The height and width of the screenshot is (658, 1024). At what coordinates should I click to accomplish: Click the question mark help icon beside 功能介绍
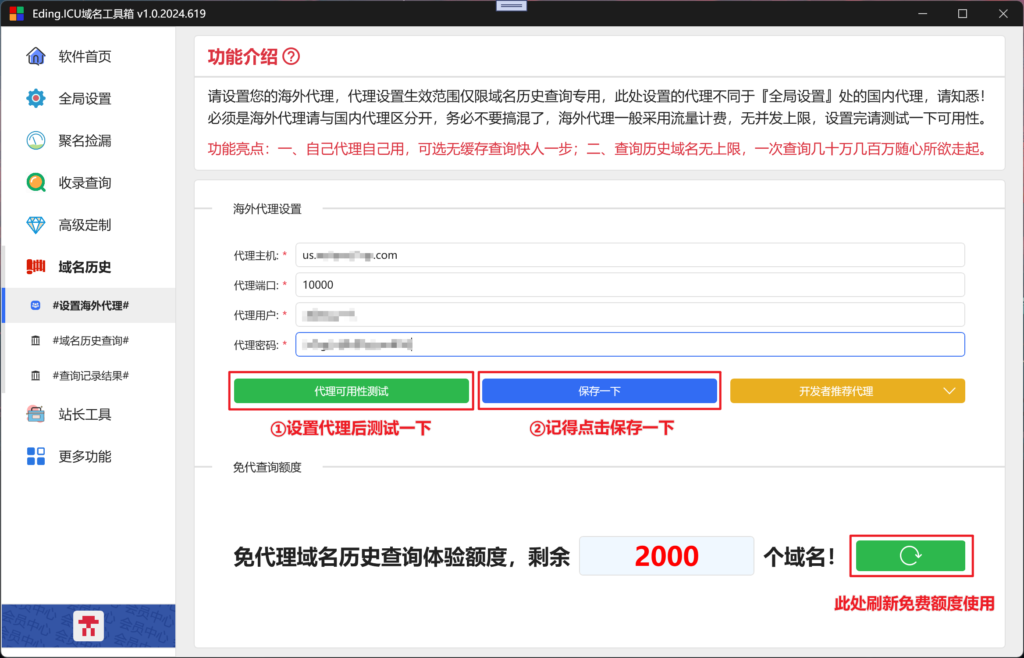pos(291,57)
